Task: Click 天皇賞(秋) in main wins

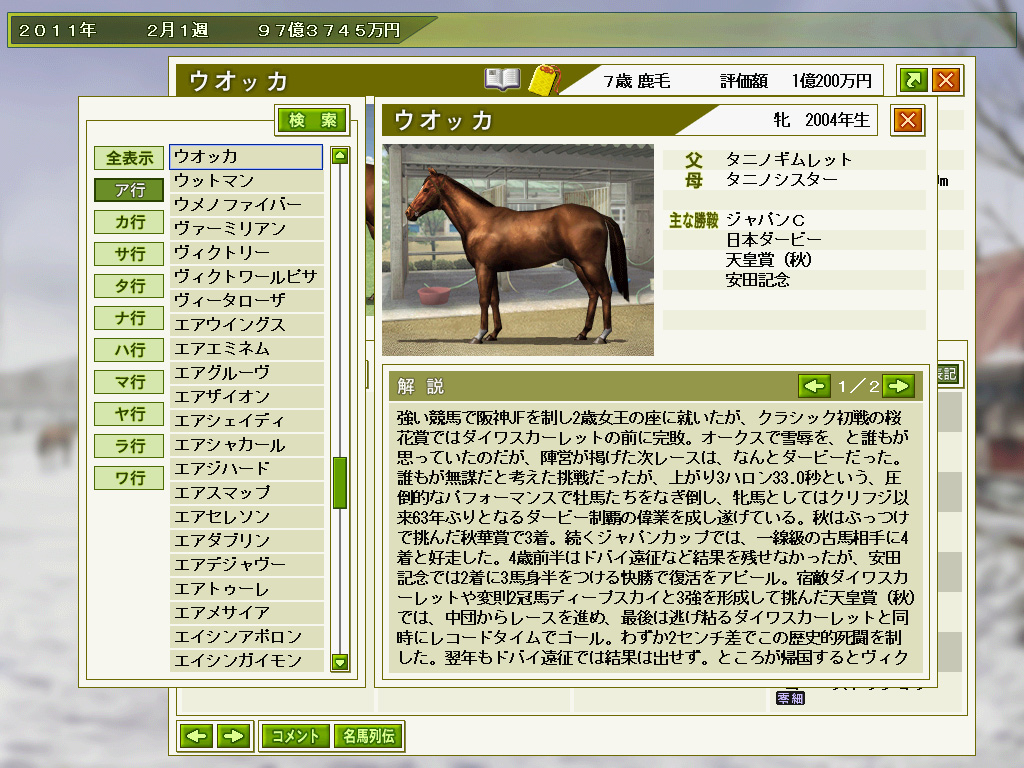Action: [x=769, y=260]
